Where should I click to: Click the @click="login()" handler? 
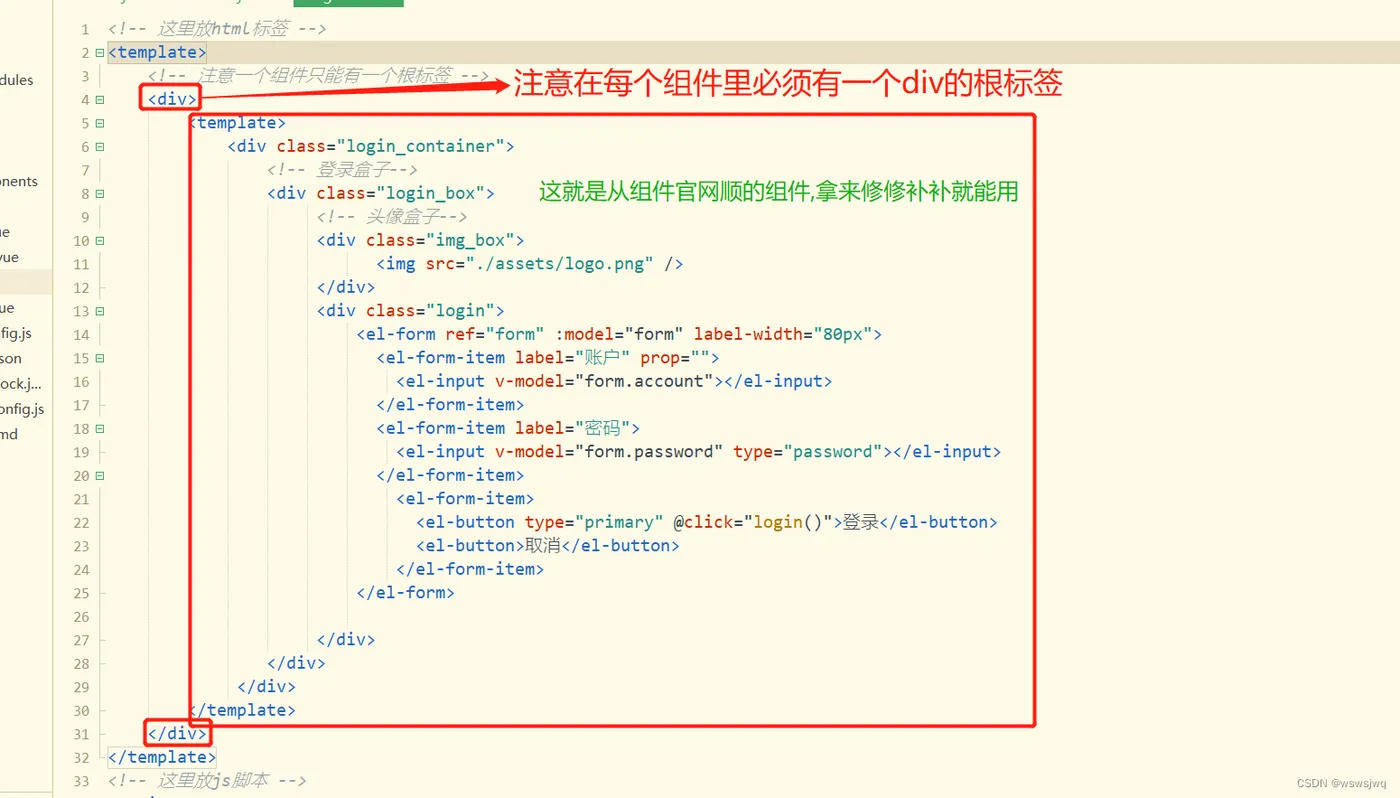pos(753,522)
